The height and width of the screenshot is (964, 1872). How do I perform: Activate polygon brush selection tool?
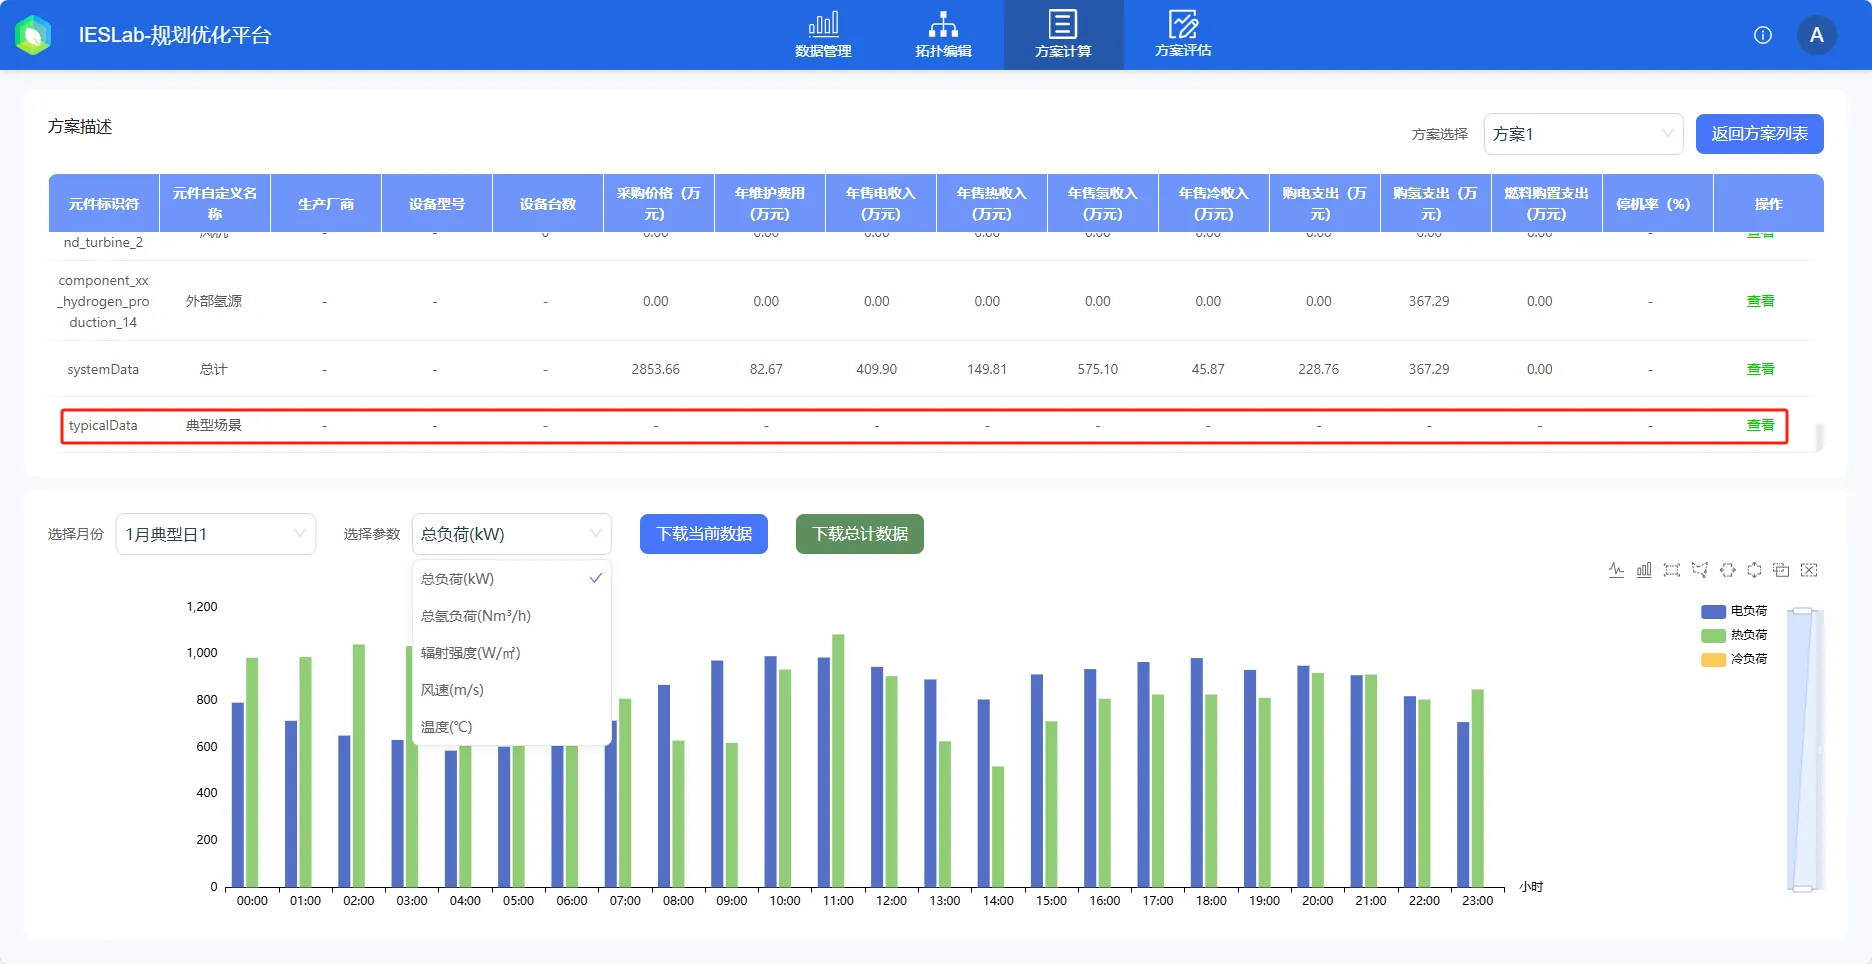[1699, 570]
